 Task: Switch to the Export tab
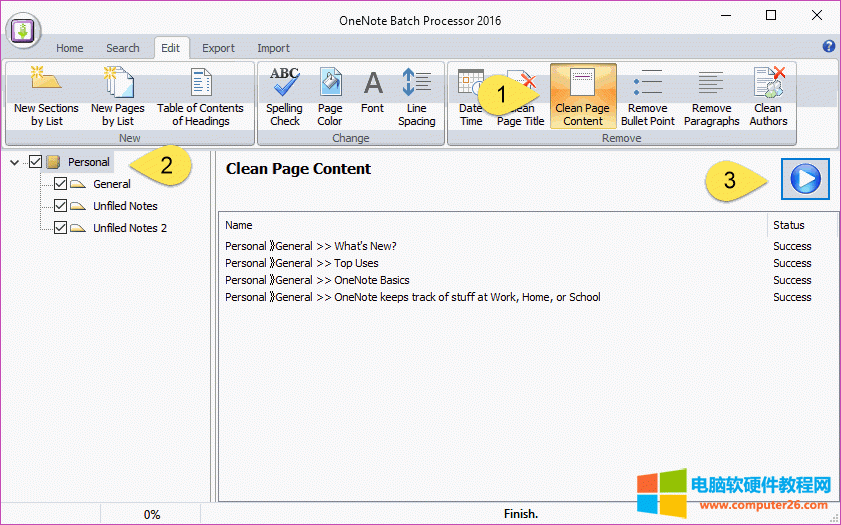[x=218, y=48]
